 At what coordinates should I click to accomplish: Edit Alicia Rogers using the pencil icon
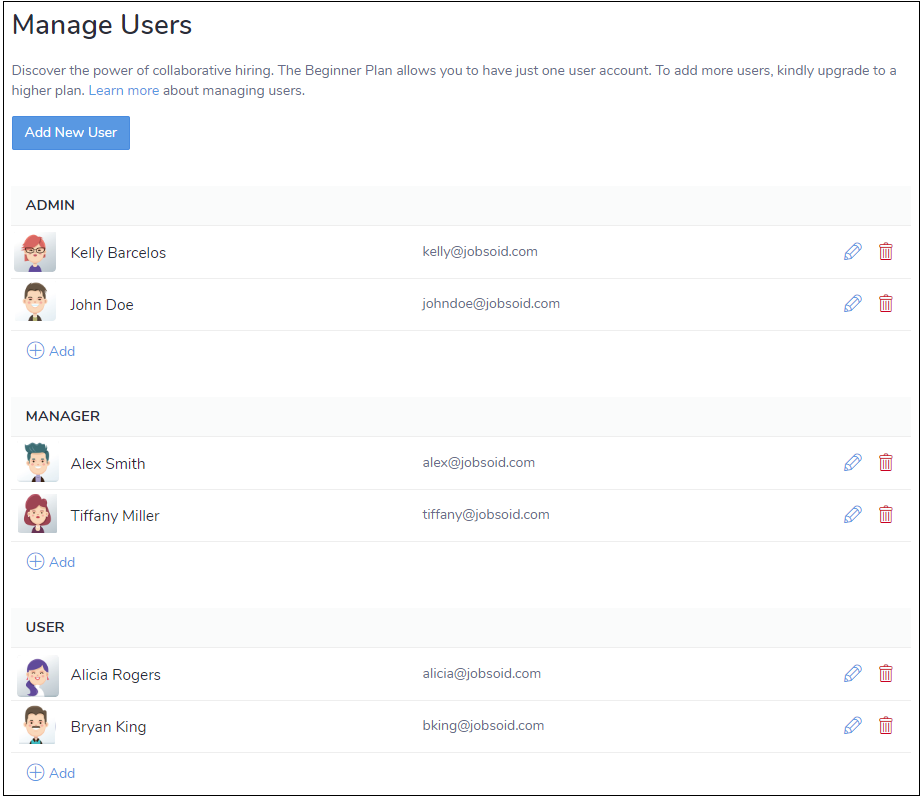coord(852,674)
